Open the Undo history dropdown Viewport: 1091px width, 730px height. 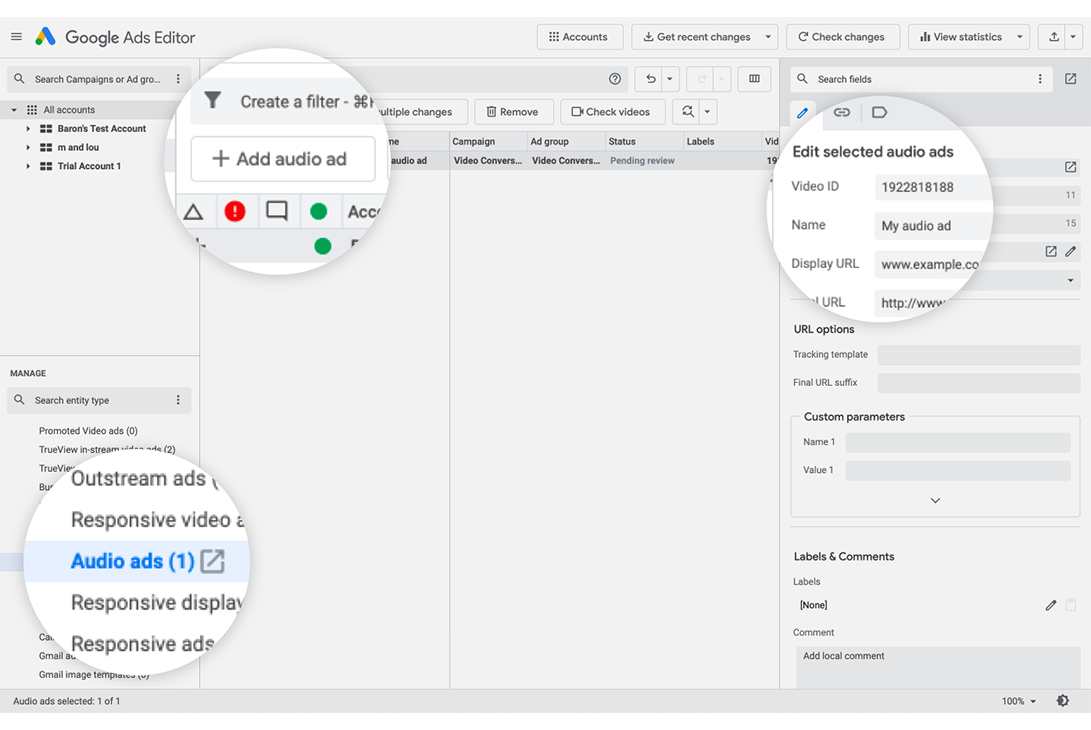(x=670, y=79)
